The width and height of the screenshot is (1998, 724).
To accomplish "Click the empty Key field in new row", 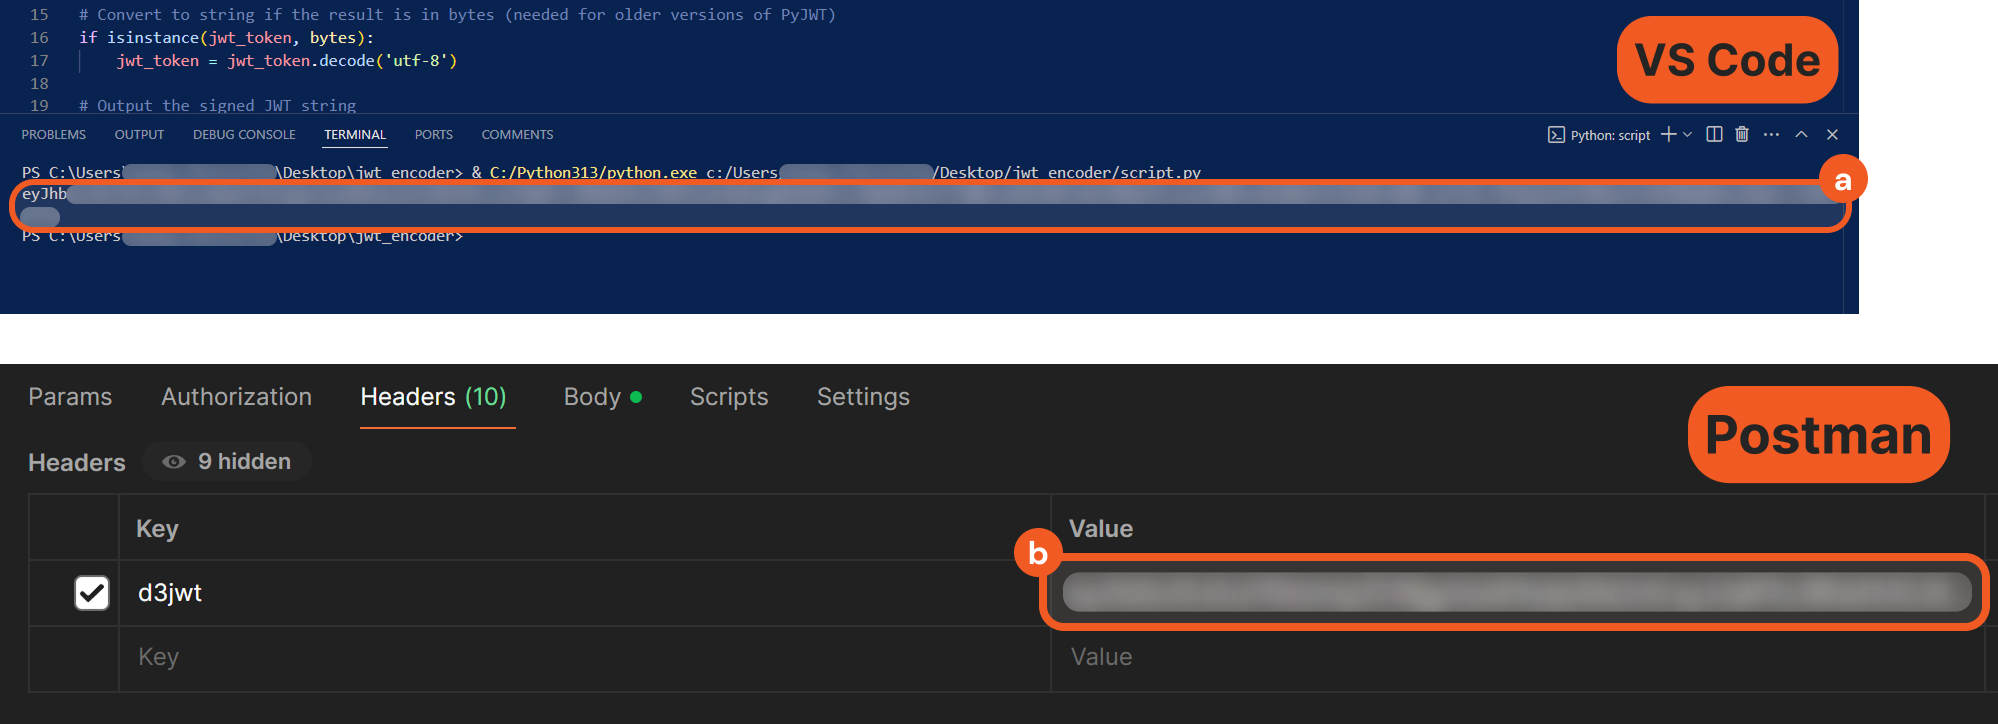I will pos(580,657).
